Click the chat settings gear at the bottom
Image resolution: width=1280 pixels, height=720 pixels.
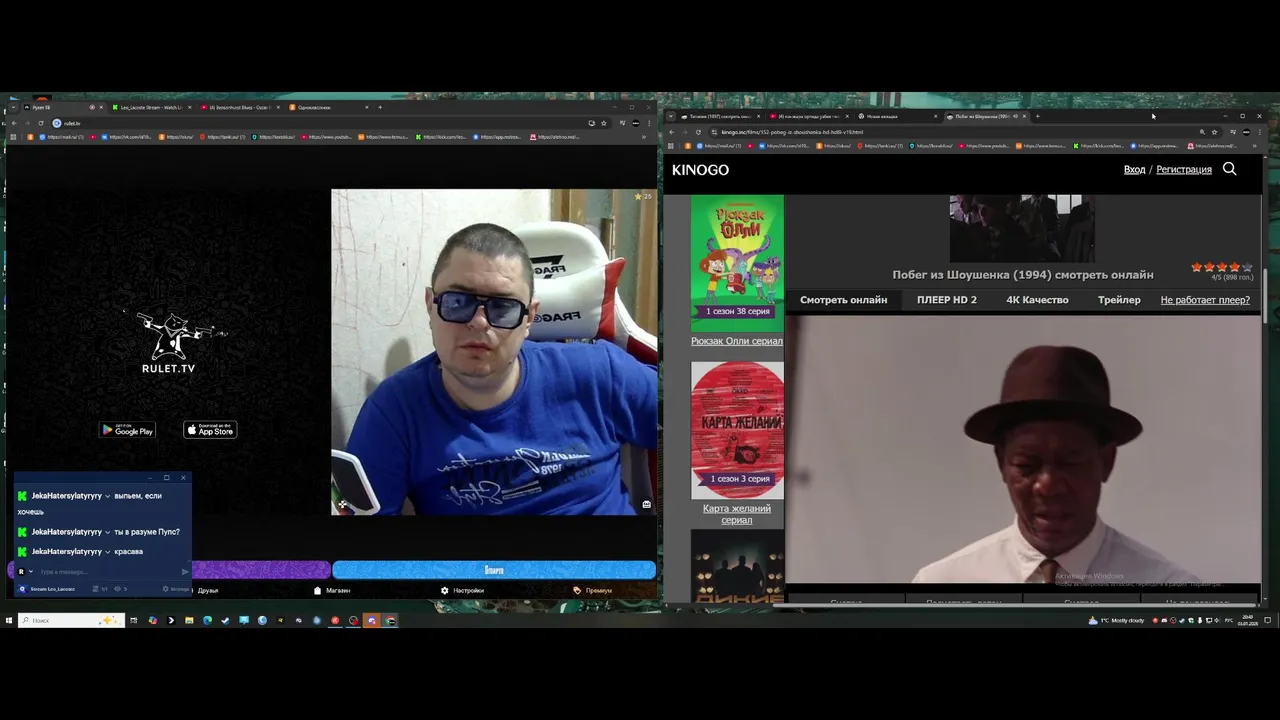pyautogui.click(x=166, y=589)
